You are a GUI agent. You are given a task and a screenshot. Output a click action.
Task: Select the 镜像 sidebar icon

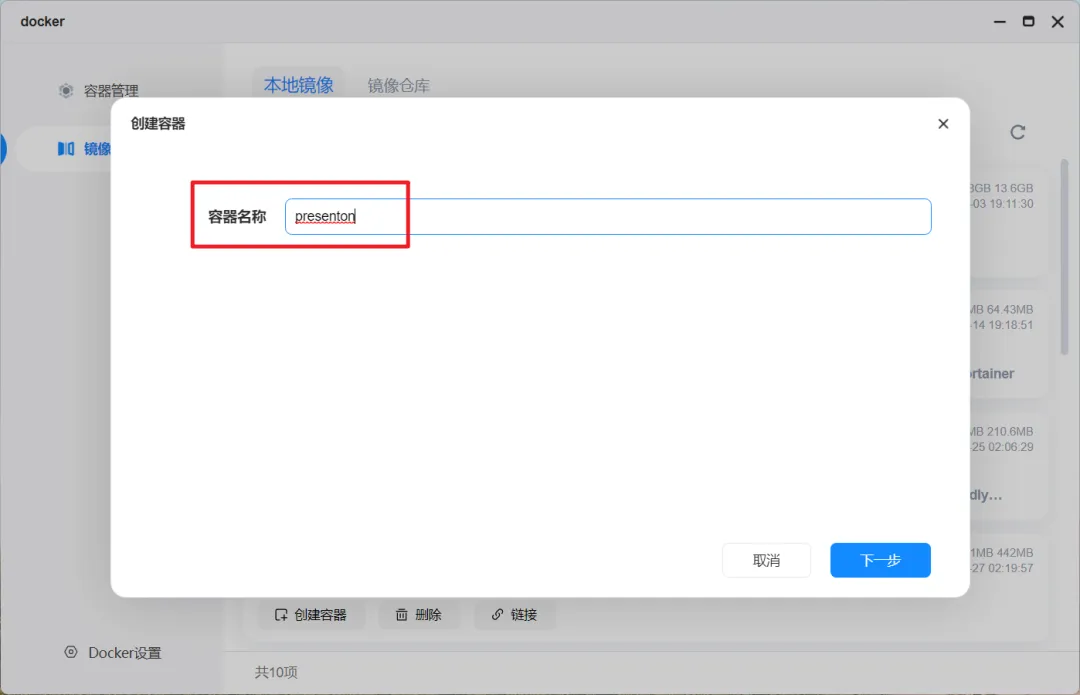click(65, 149)
